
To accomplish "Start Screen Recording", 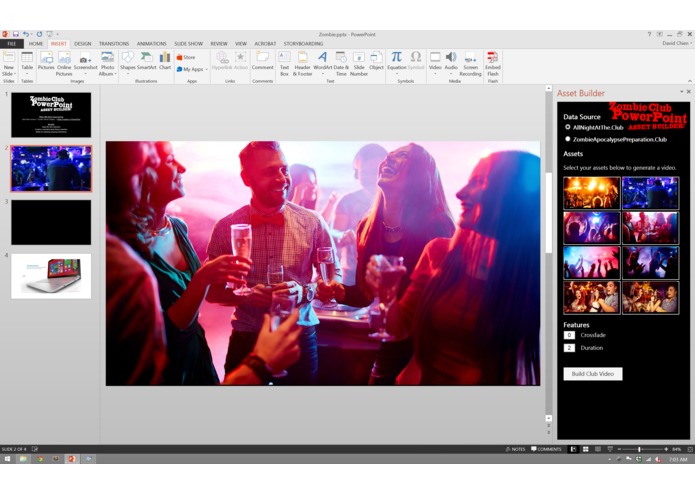I will [x=470, y=63].
